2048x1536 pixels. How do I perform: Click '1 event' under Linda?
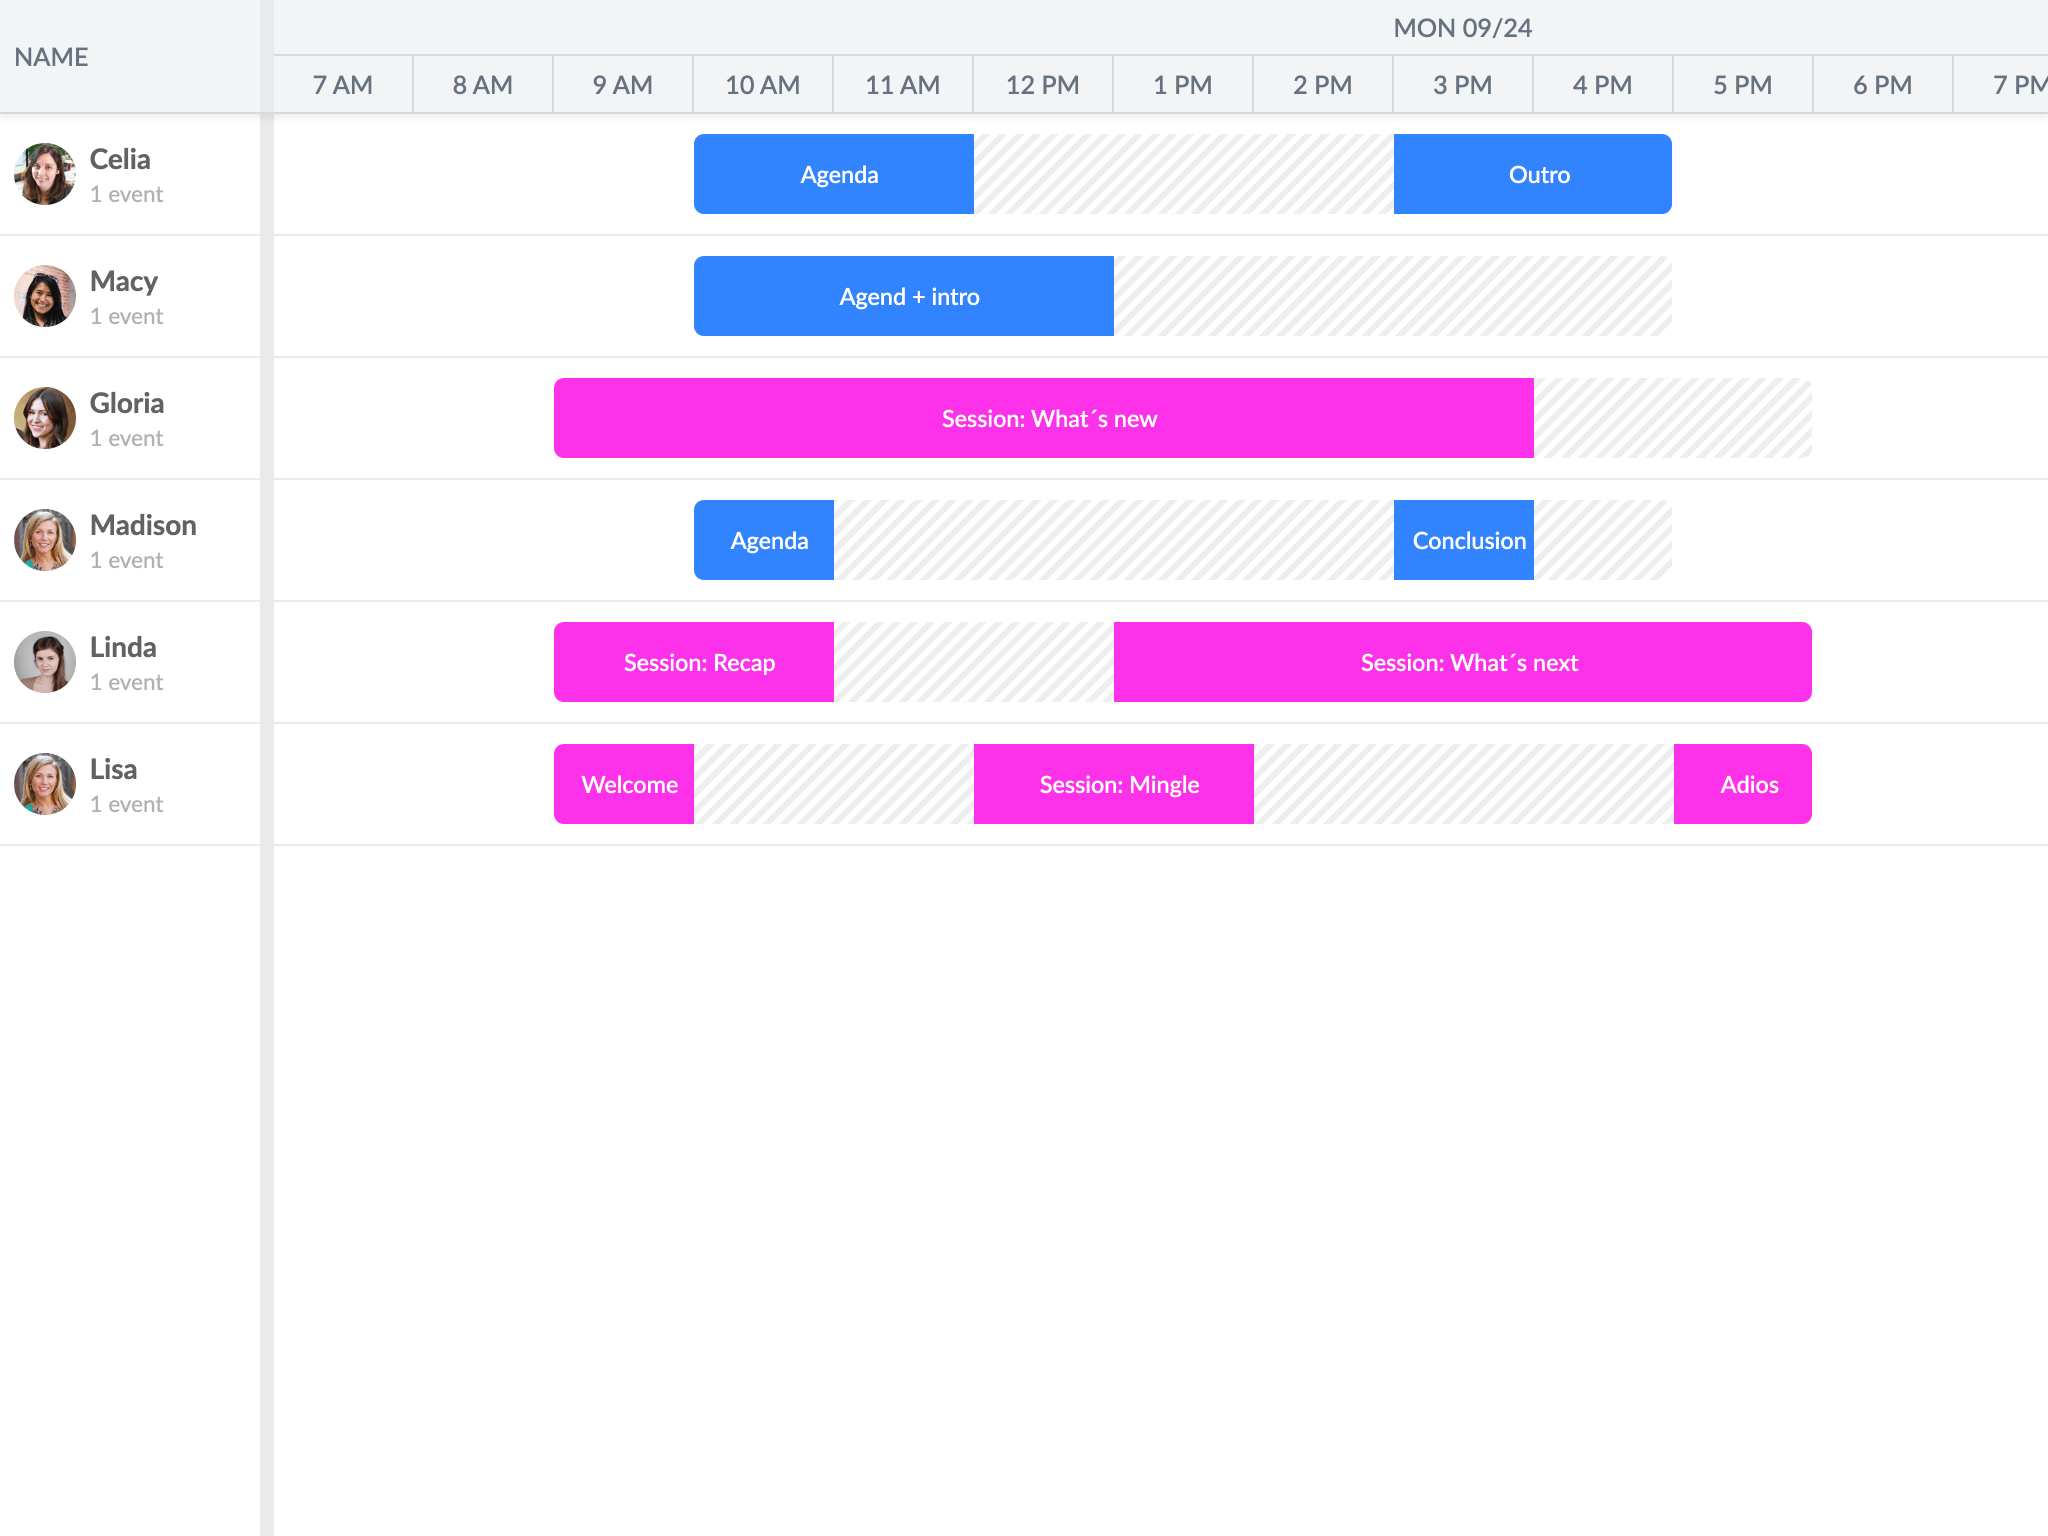click(x=126, y=682)
